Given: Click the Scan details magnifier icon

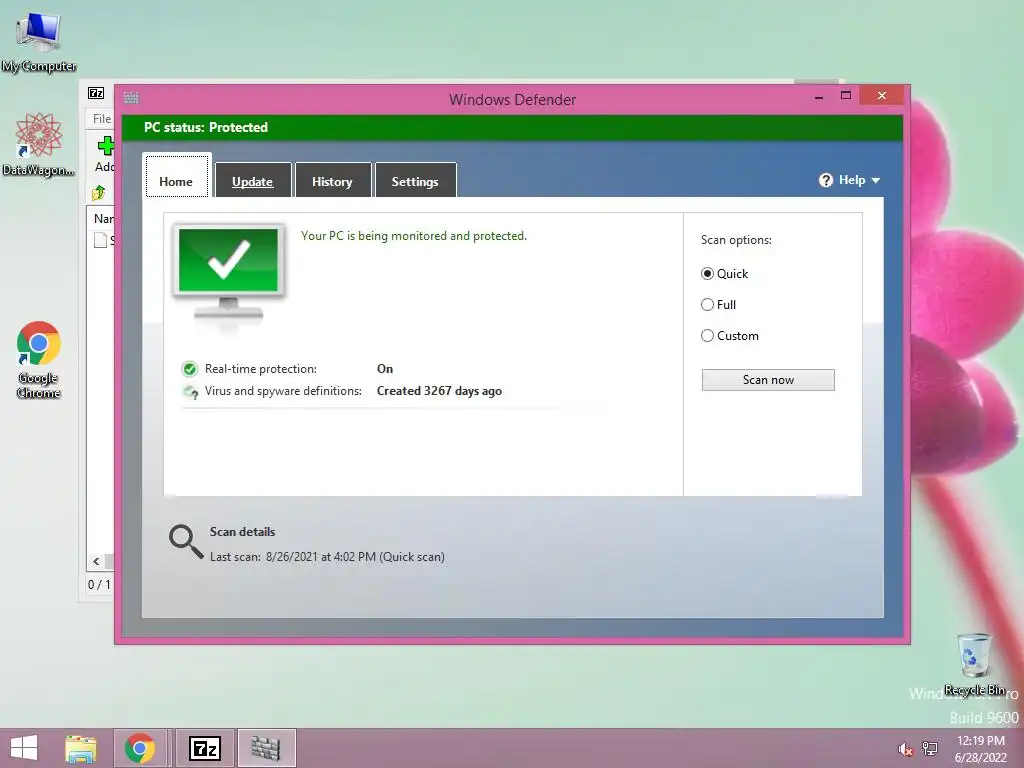Looking at the screenshot, I should (186, 542).
